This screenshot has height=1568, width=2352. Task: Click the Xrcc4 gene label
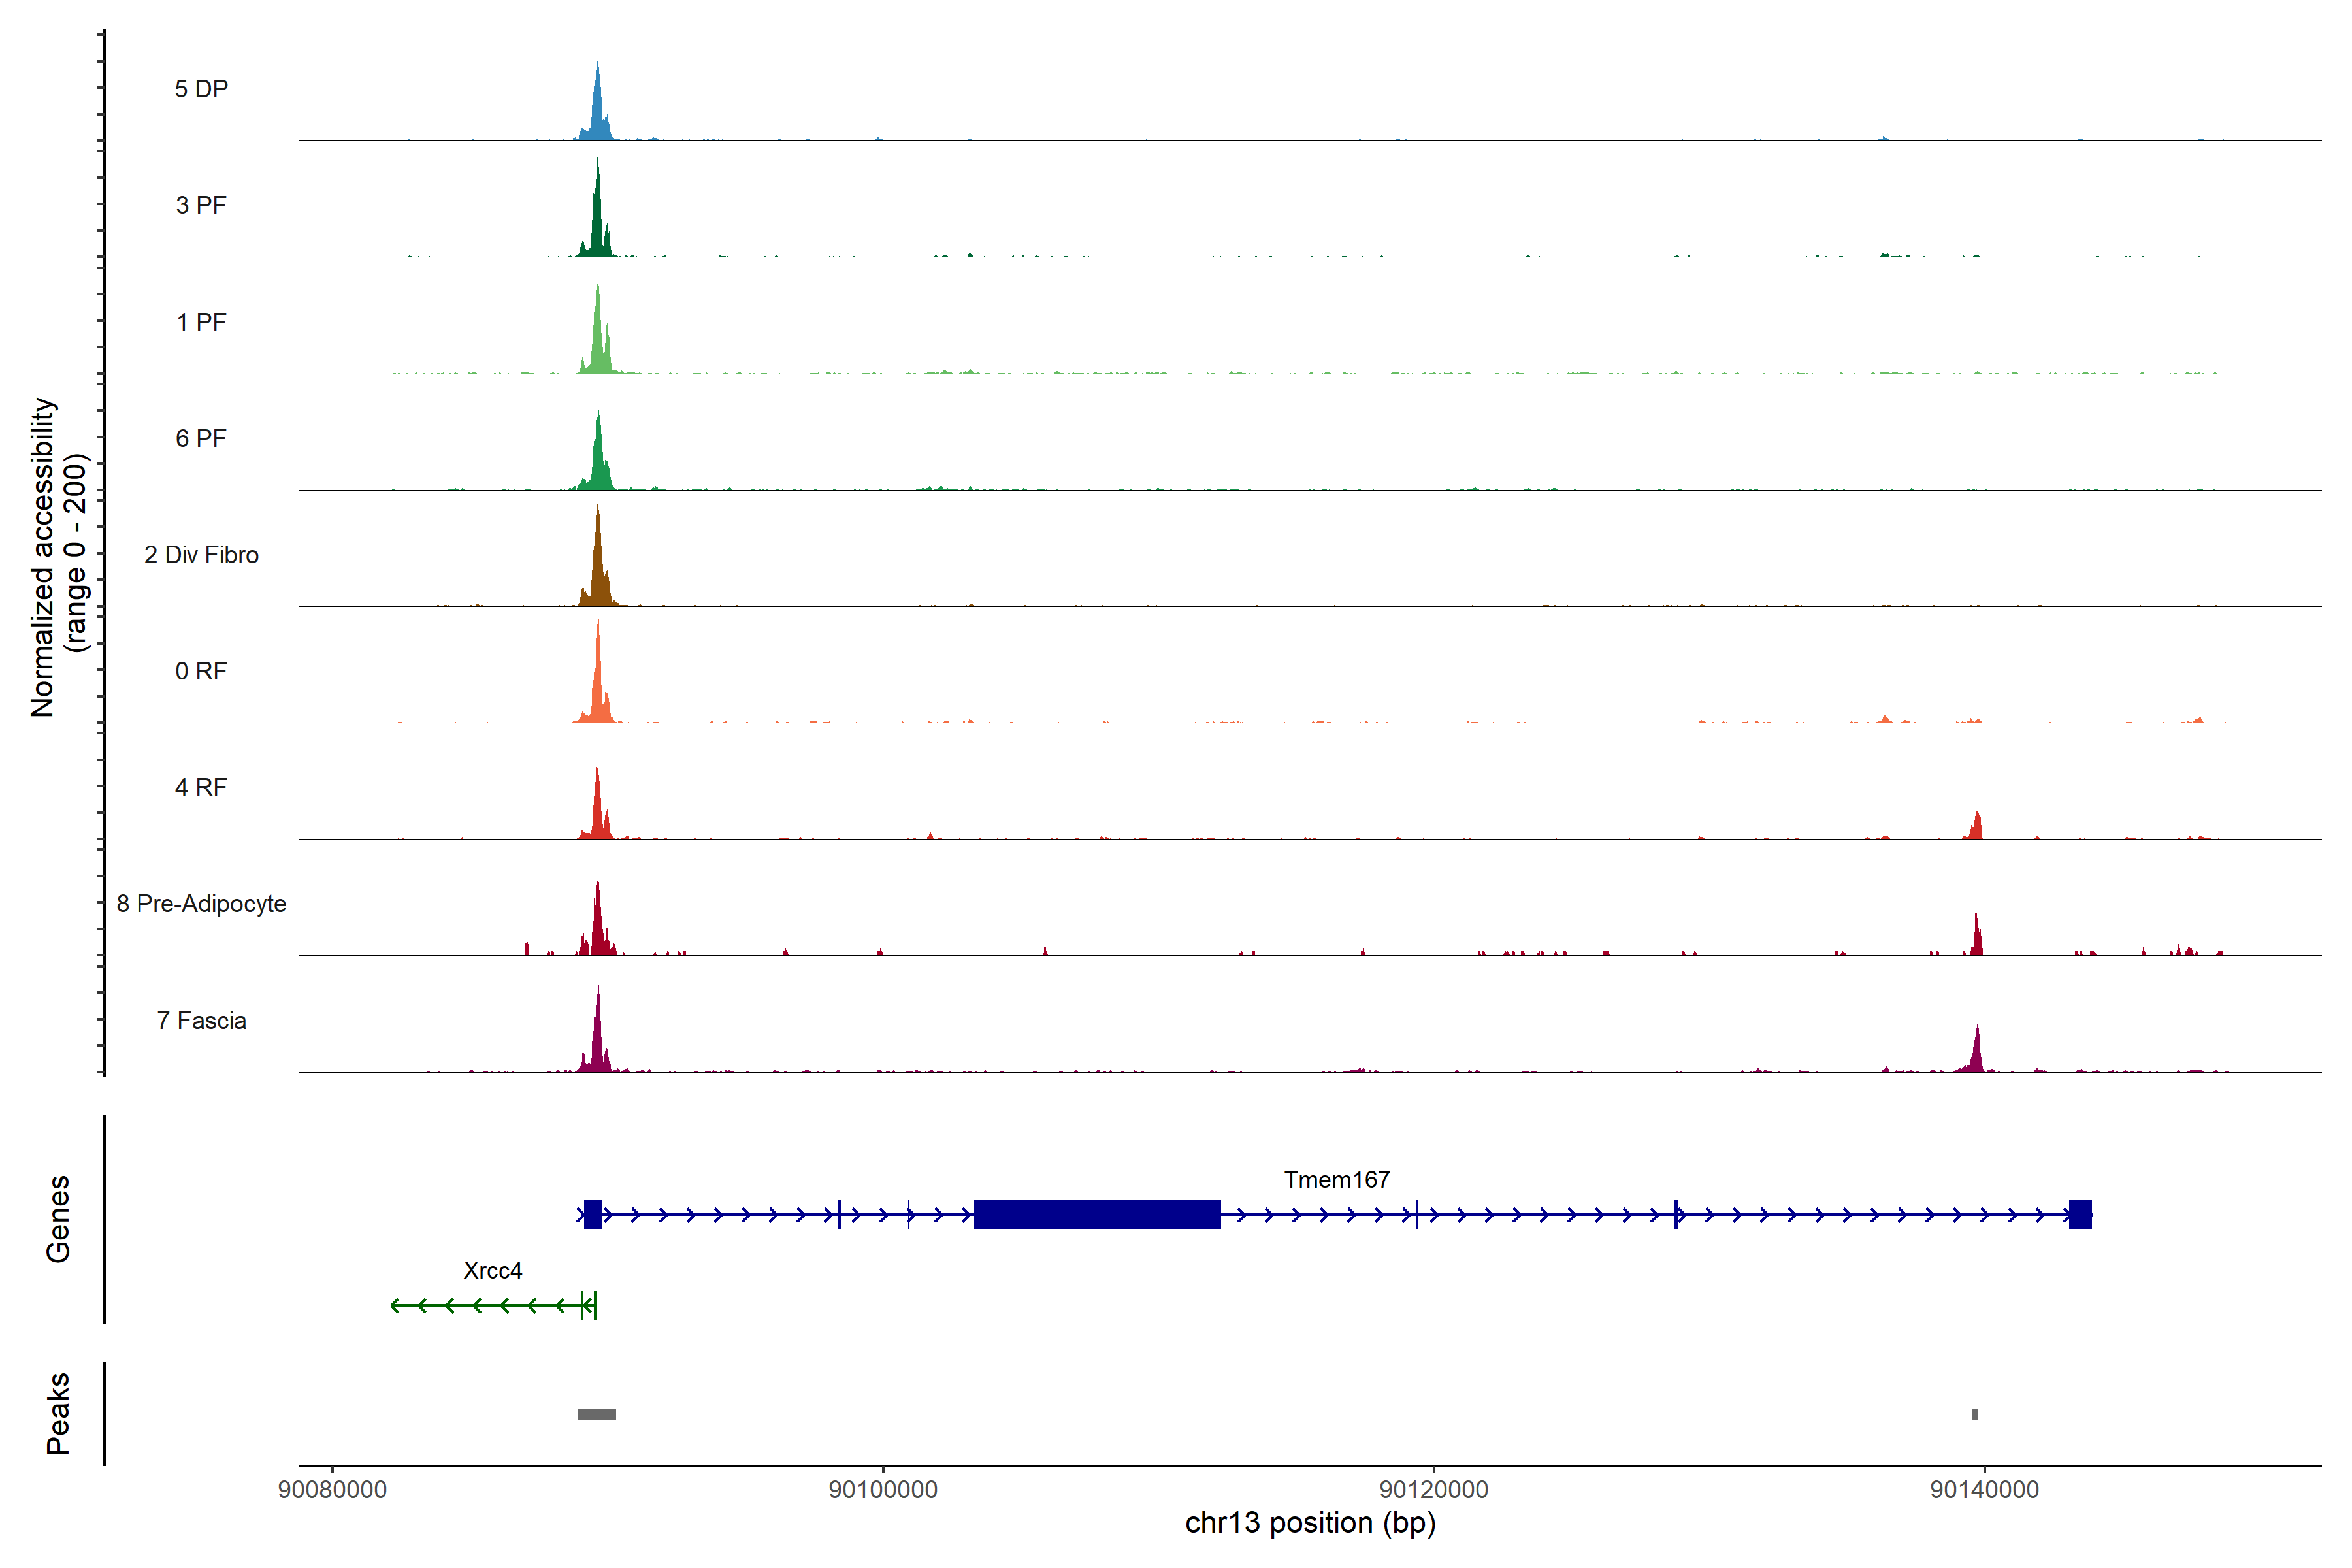pos(492,1270)
